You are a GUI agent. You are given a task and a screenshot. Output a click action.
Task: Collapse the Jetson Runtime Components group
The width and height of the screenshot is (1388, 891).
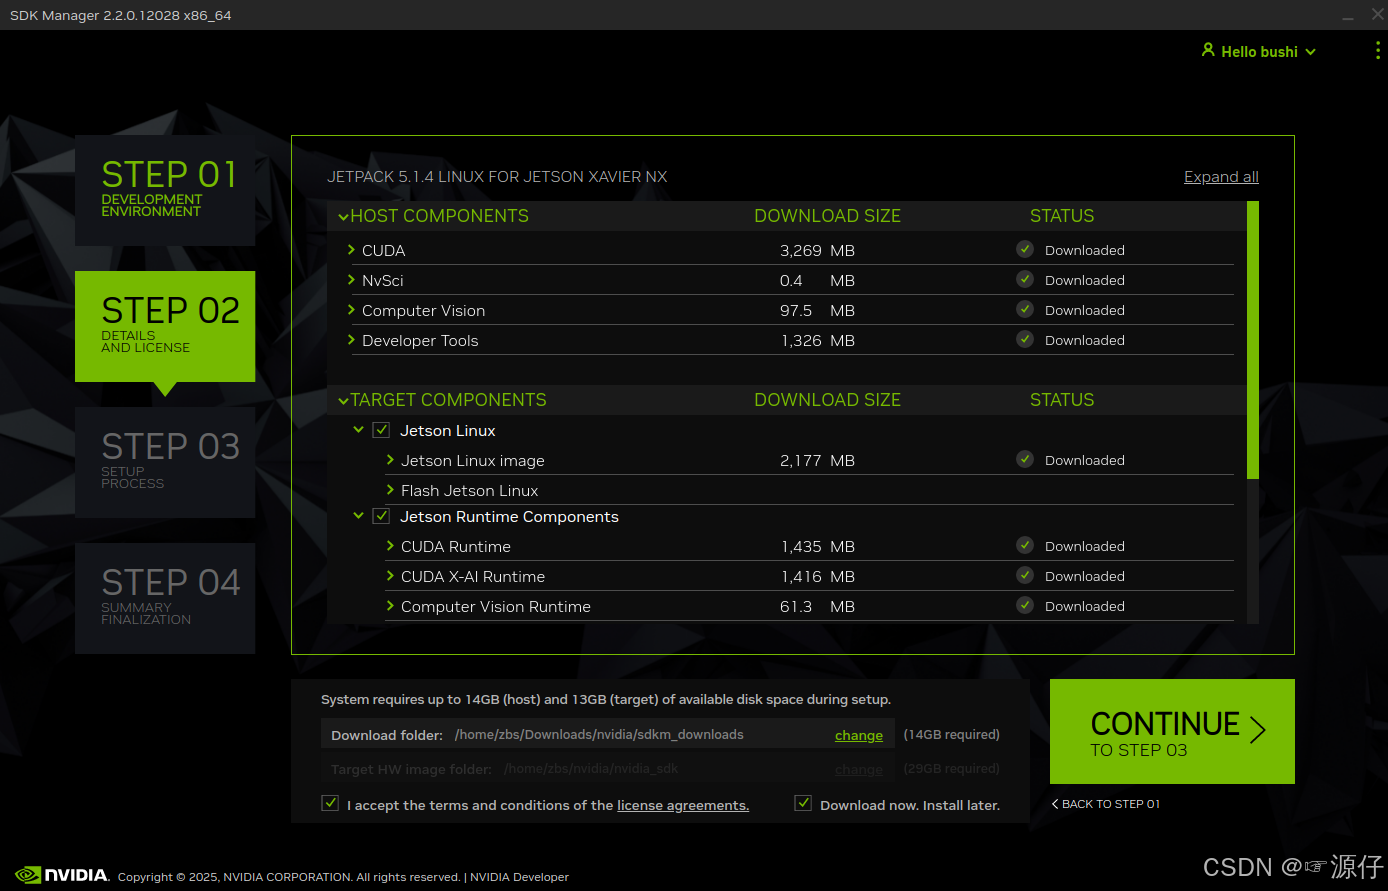point(358,516)
